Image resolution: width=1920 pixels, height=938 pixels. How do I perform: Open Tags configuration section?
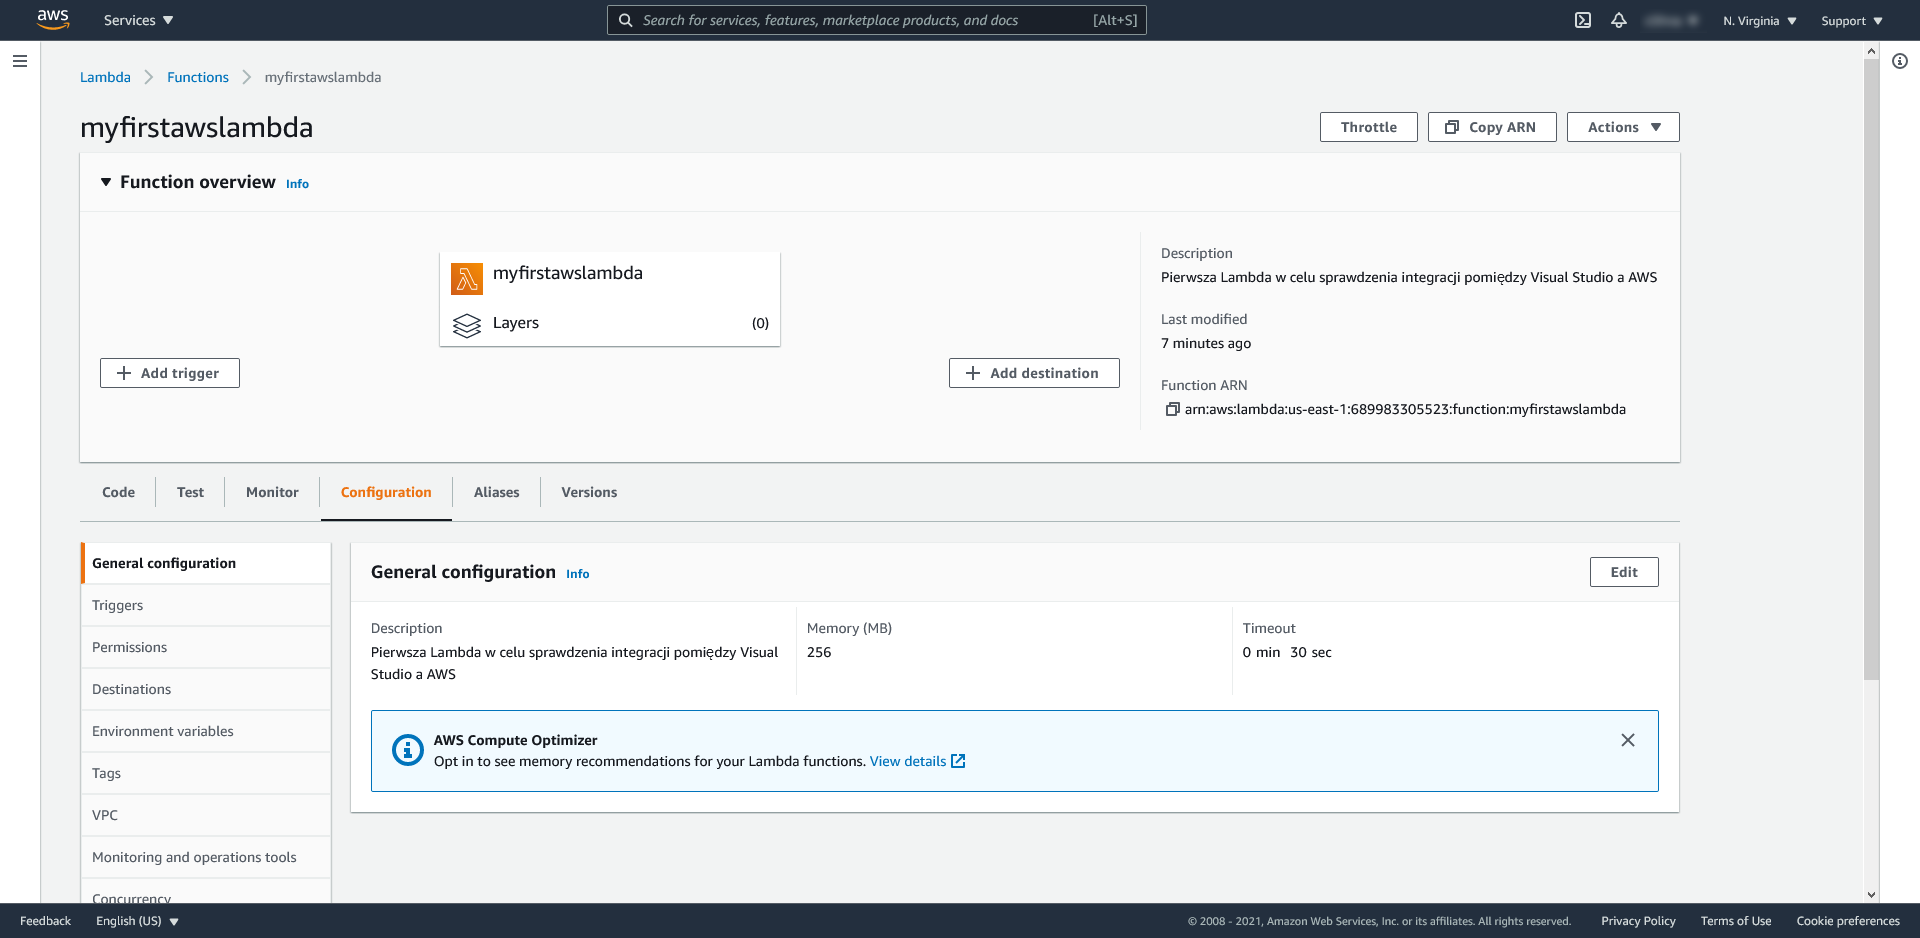tap(206, 773)
